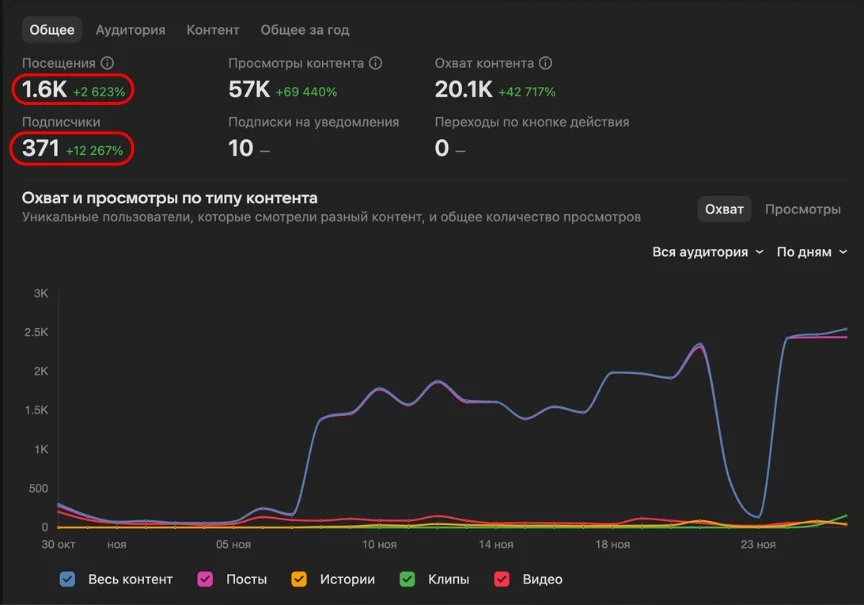Expand the По дням period dropdown
This screenshot has height=605, width=864.
[812, 252]
